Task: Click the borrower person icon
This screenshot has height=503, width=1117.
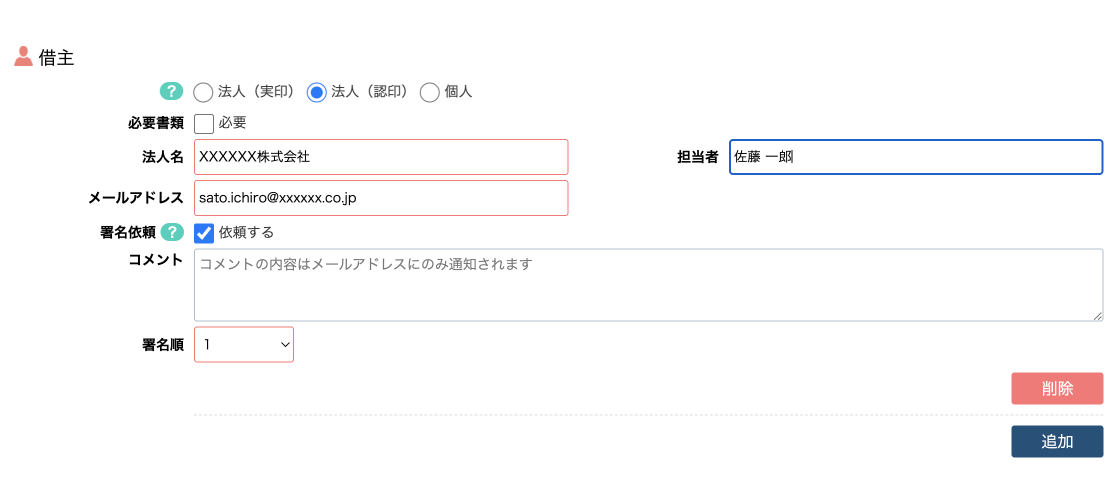Action: point(23,57)
